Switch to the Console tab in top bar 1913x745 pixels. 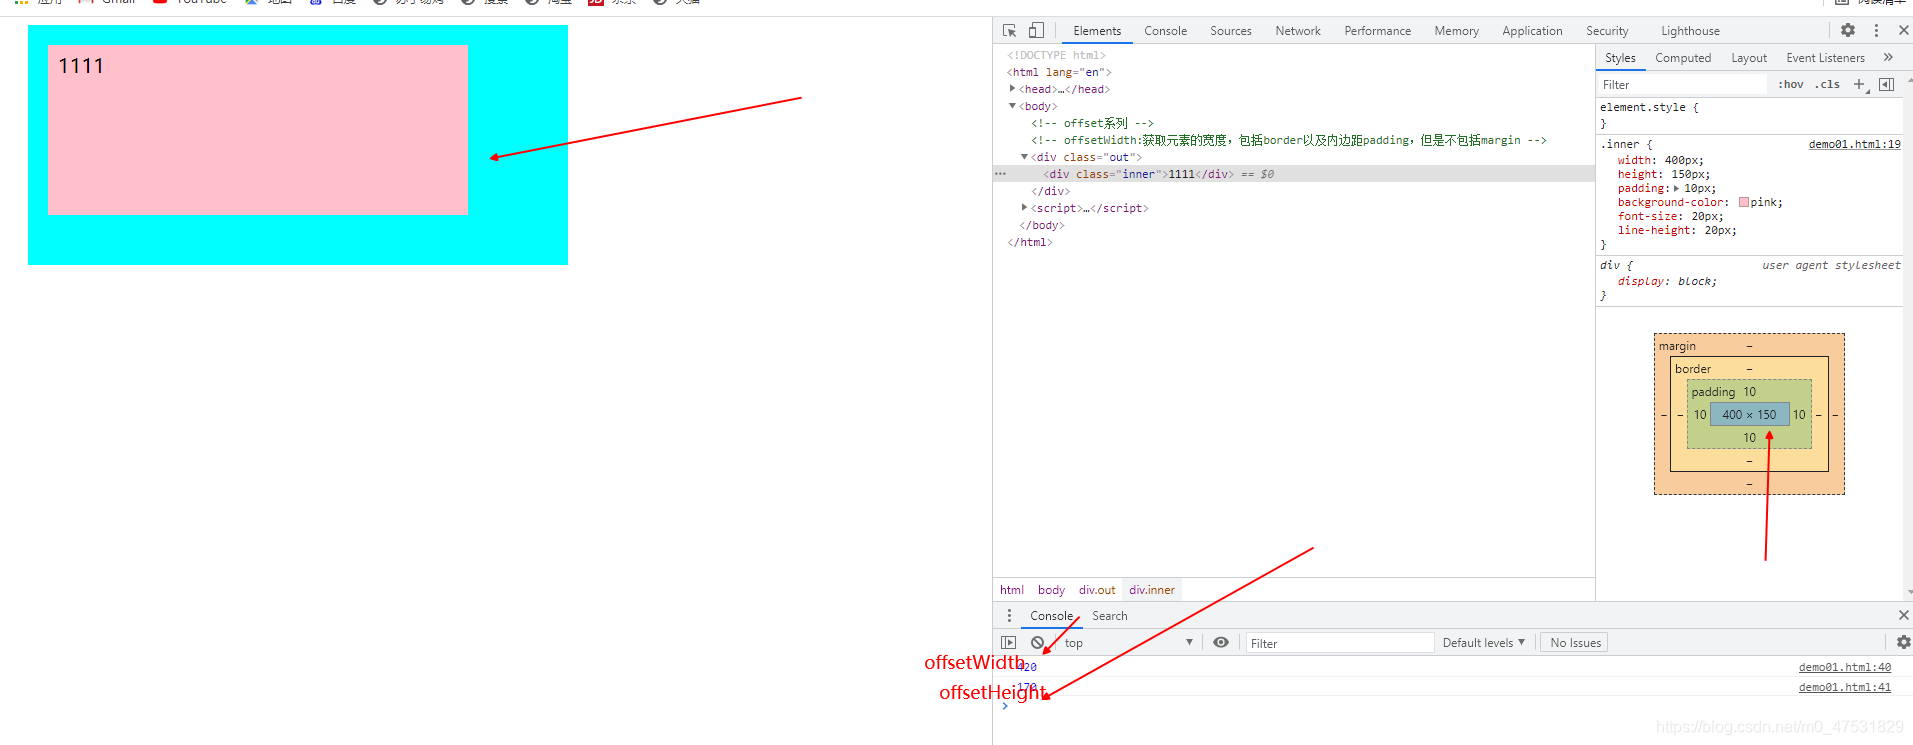[1166, 31]
